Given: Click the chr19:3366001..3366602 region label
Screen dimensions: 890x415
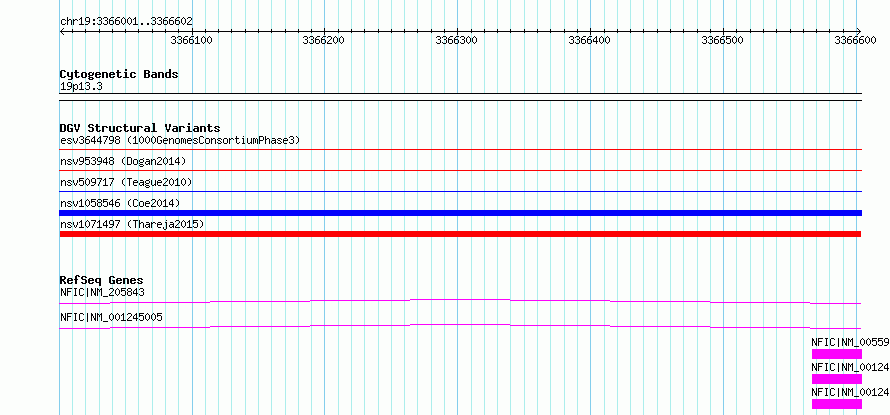Looking at the screenshot, I should pyautogui.click(x=126, y=22).
